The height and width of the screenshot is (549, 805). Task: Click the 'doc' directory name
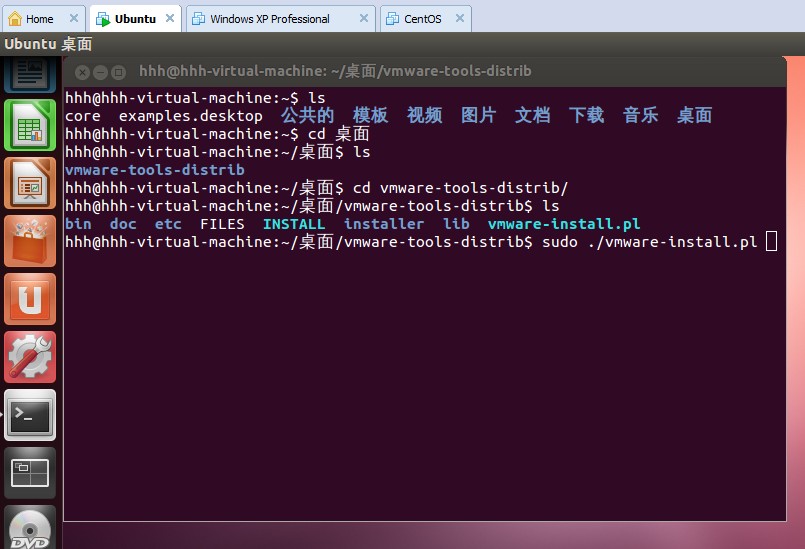pyautogui.click(x=123, y=224)
